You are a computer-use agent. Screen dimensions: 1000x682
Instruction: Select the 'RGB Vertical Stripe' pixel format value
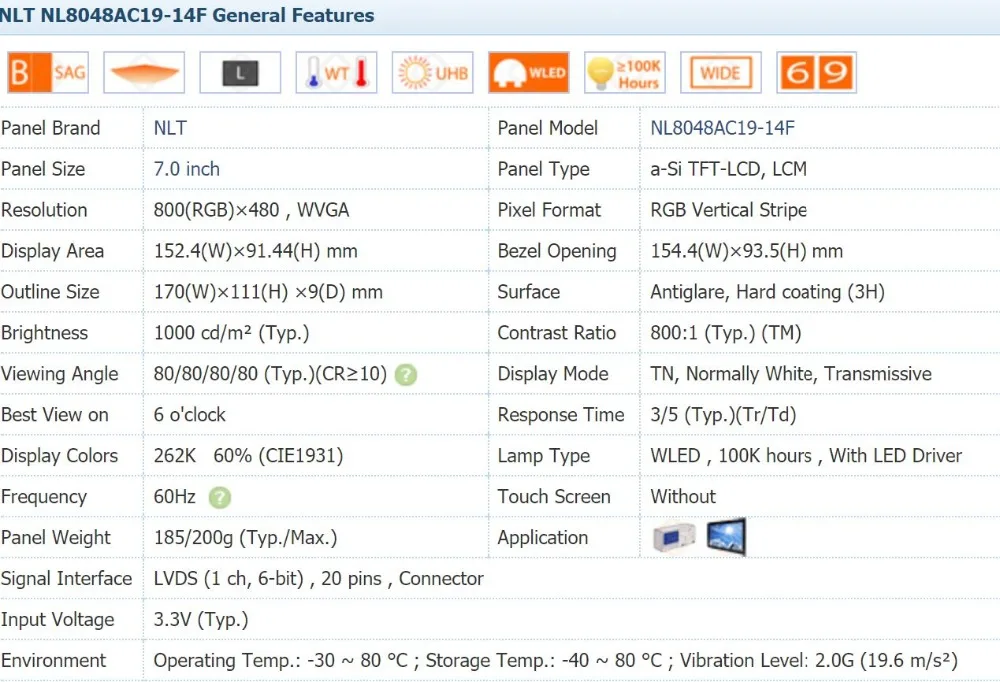click(x=728, y=210)
